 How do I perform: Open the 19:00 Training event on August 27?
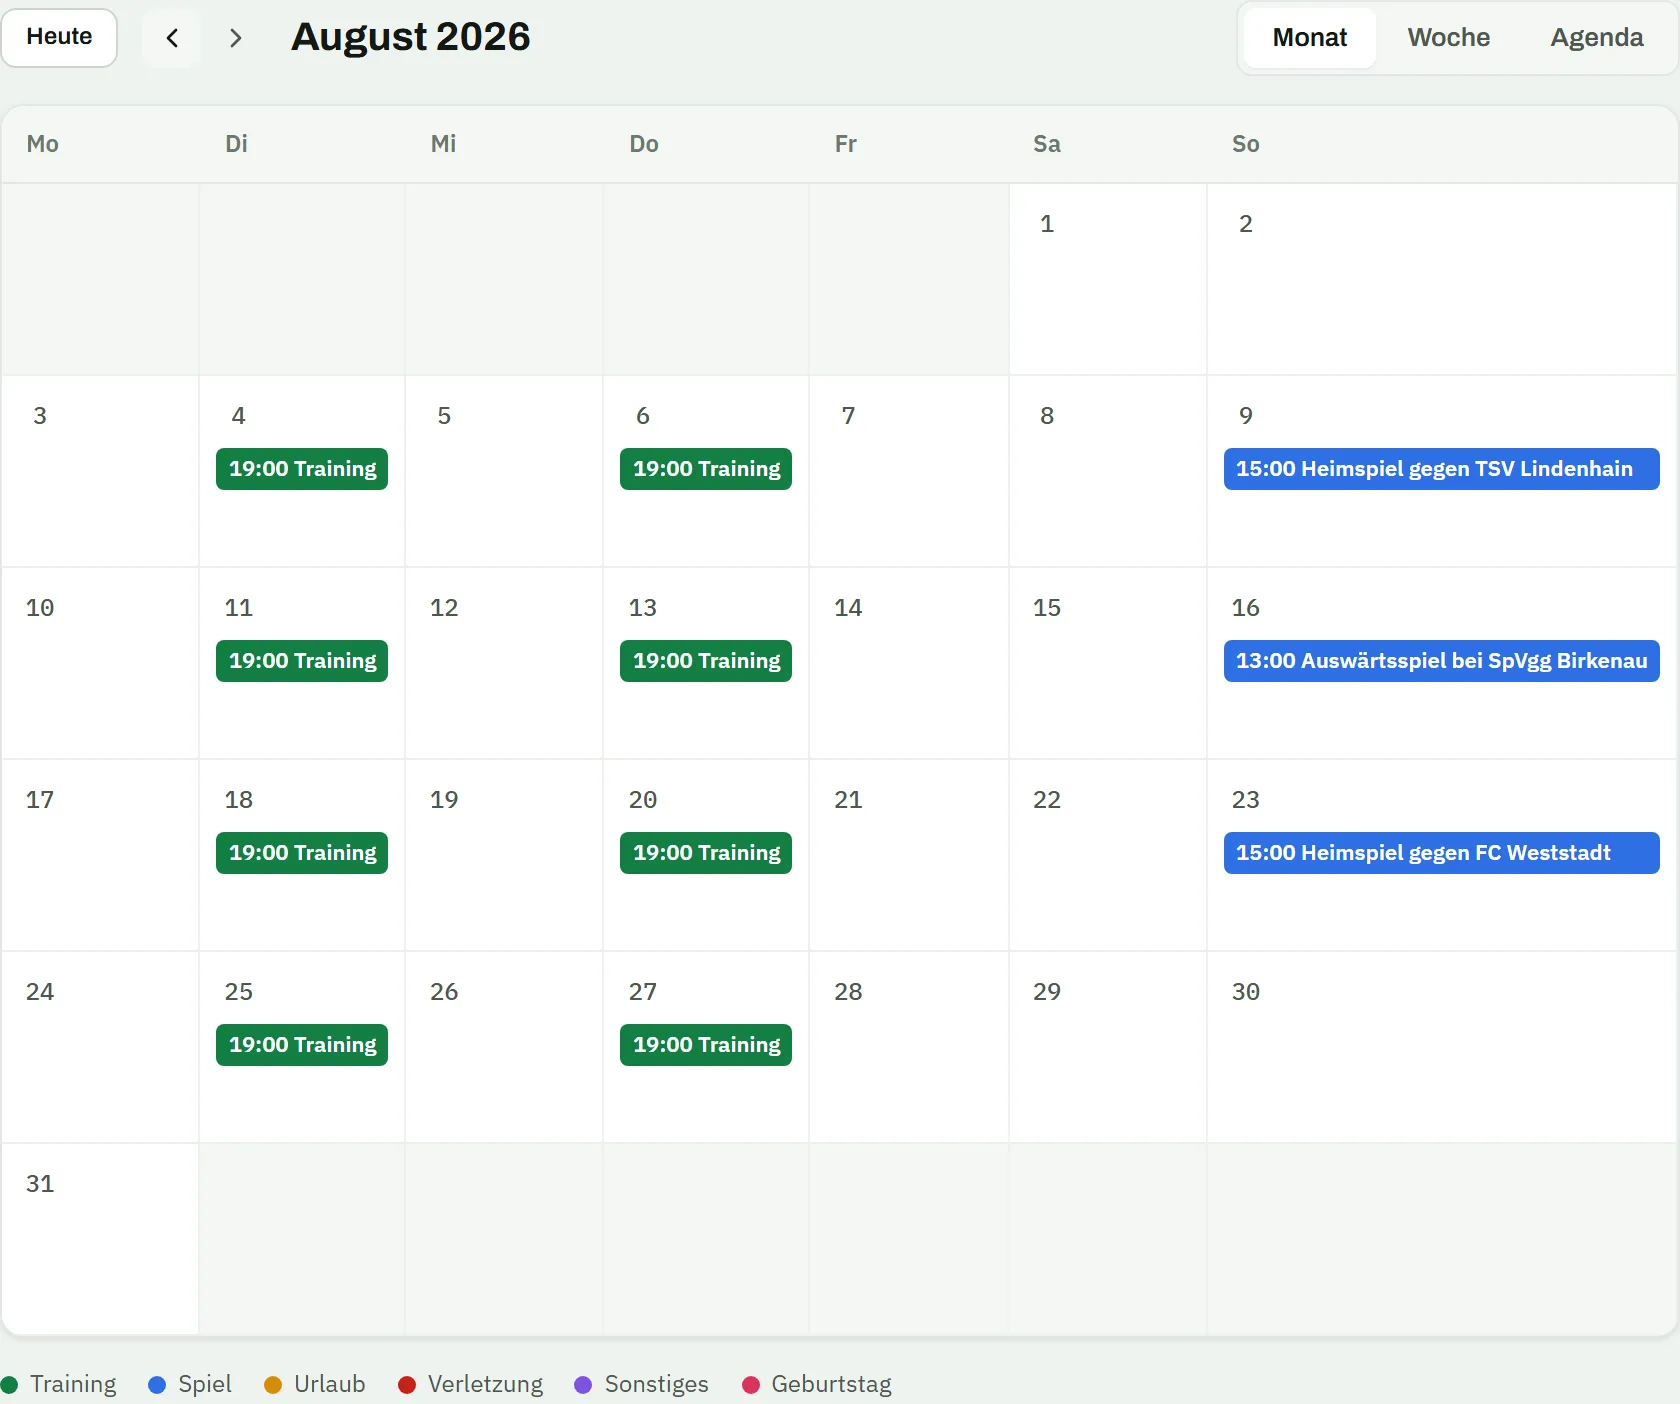click(x=706, y=1045)
